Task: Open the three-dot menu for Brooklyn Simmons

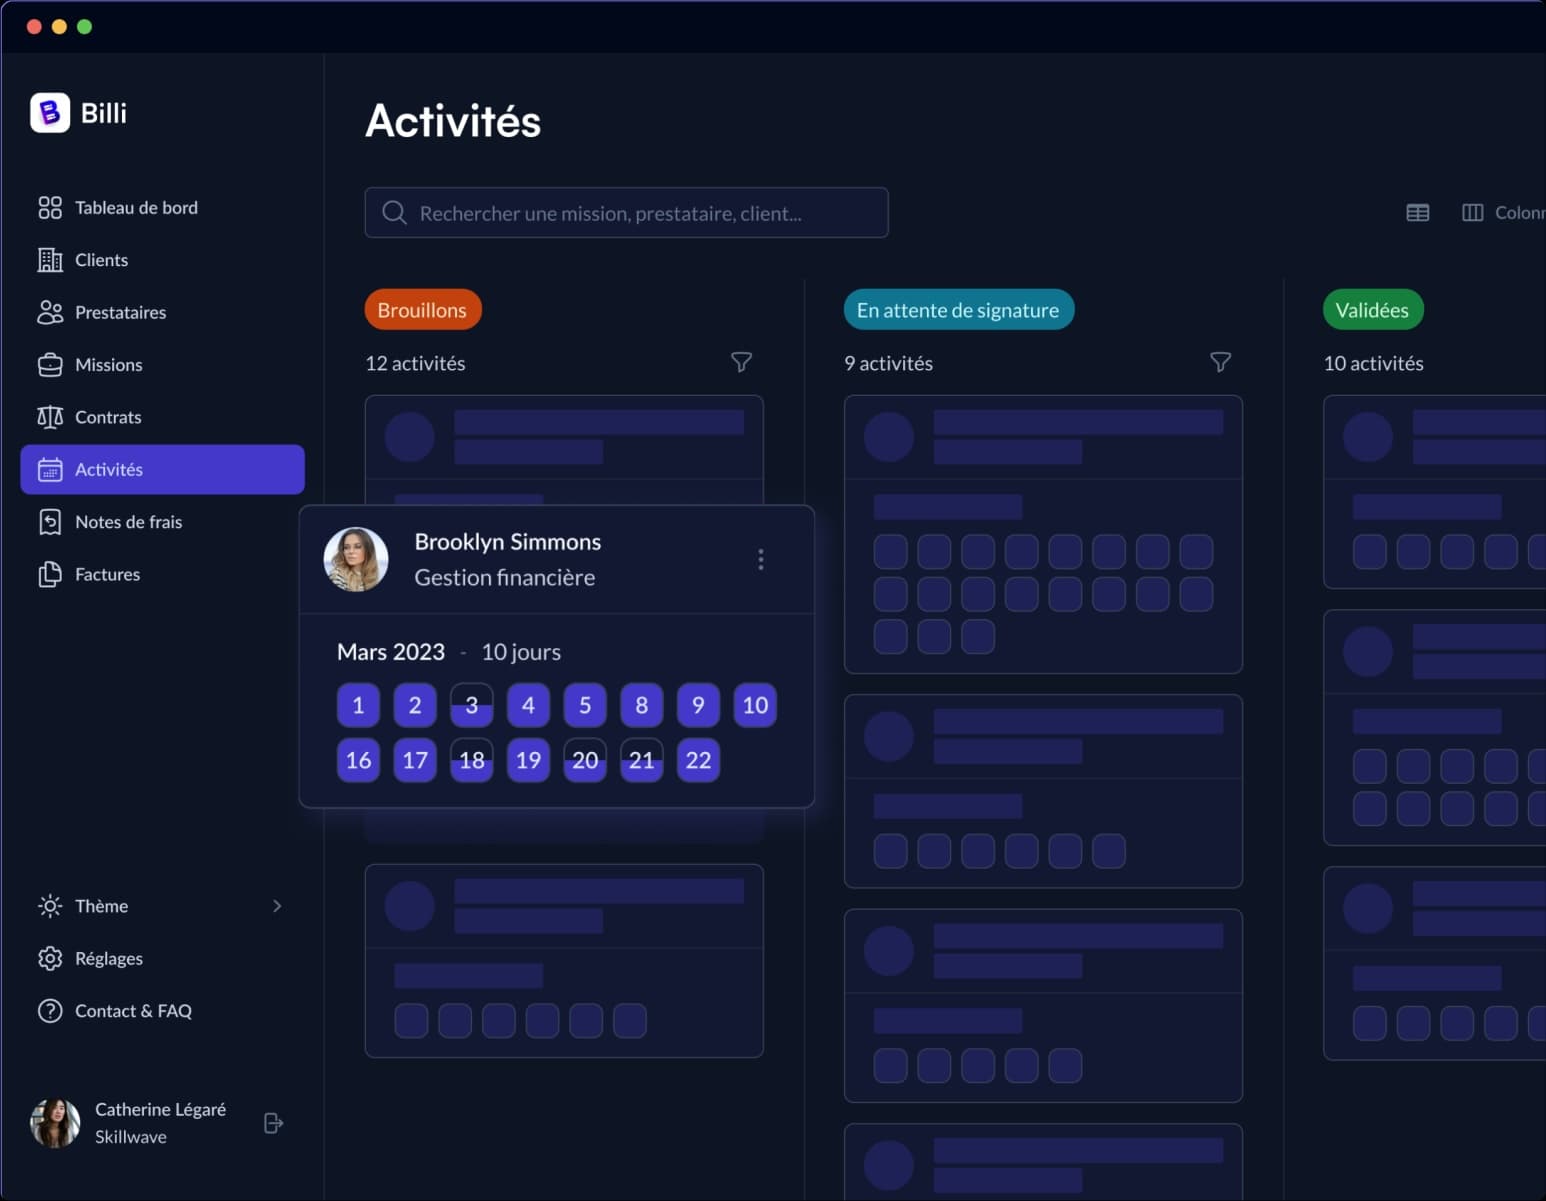Action: pyautogui.click(x=760, y=559)
